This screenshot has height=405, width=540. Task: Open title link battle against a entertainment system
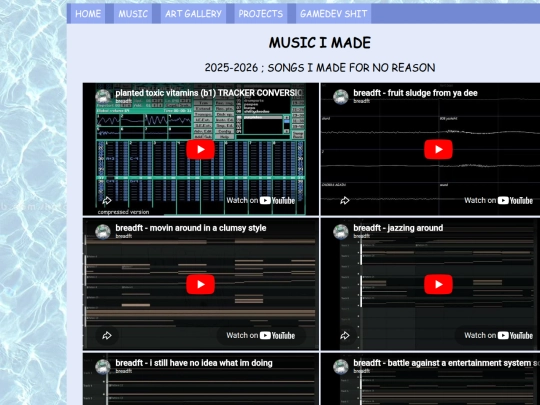[x=446, y=363]
